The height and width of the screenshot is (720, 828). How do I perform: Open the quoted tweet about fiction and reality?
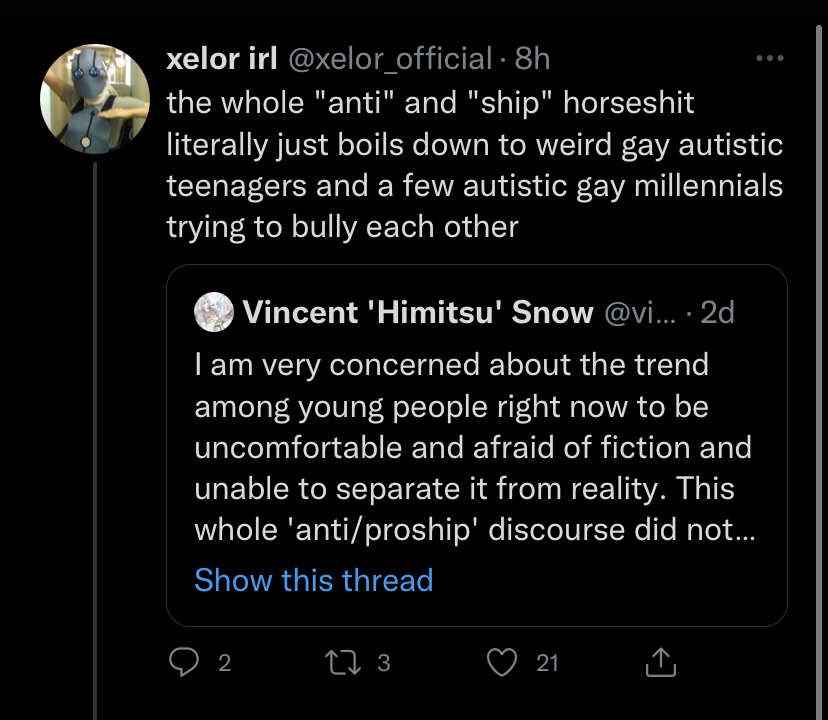pos(474,445)
